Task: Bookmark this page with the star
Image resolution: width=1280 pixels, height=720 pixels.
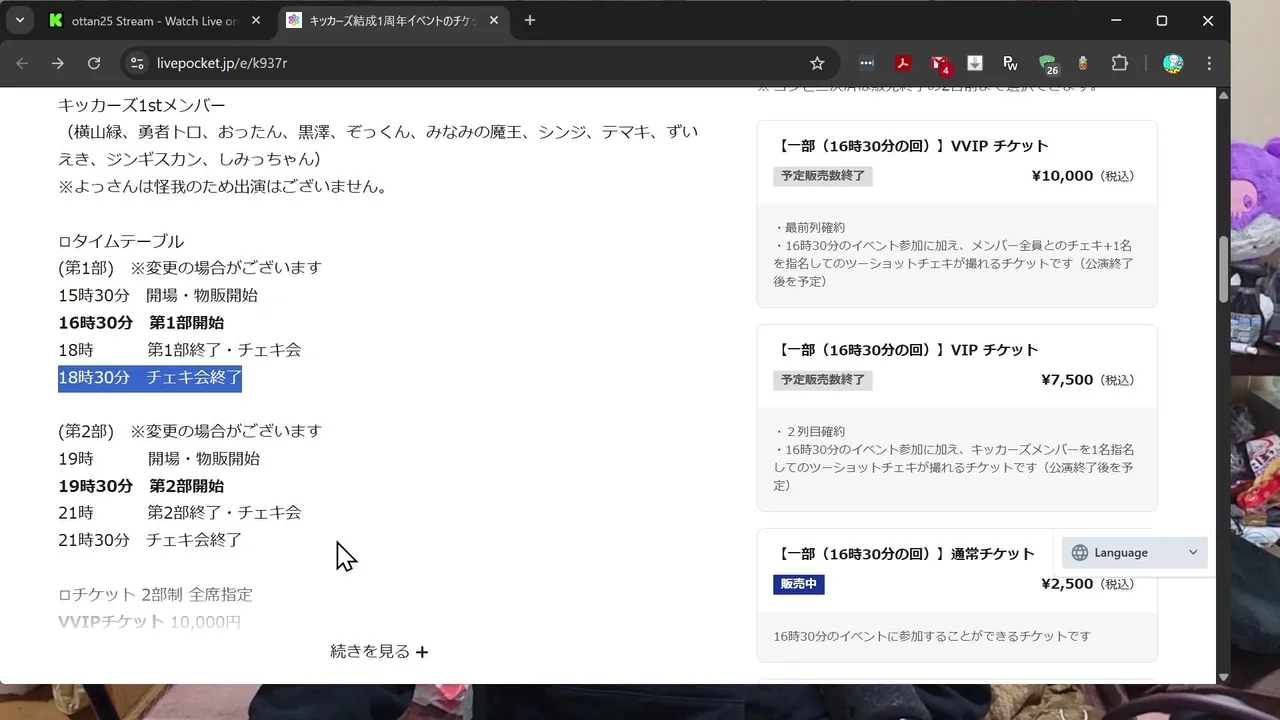Action: click(x=817, y=63)
